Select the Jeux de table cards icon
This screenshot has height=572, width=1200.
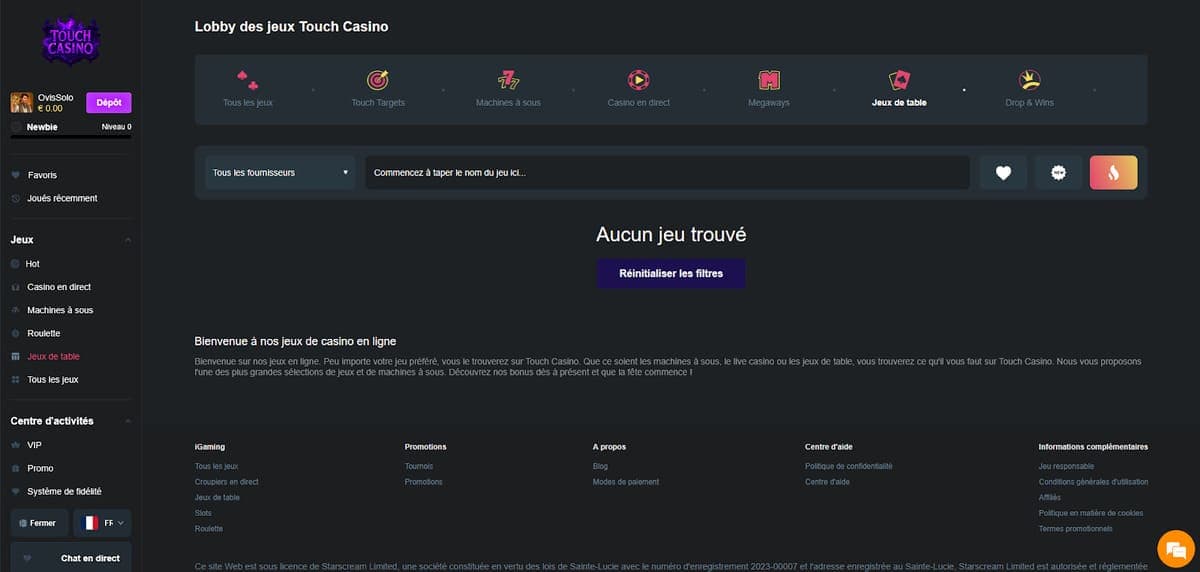coord(899,79)
